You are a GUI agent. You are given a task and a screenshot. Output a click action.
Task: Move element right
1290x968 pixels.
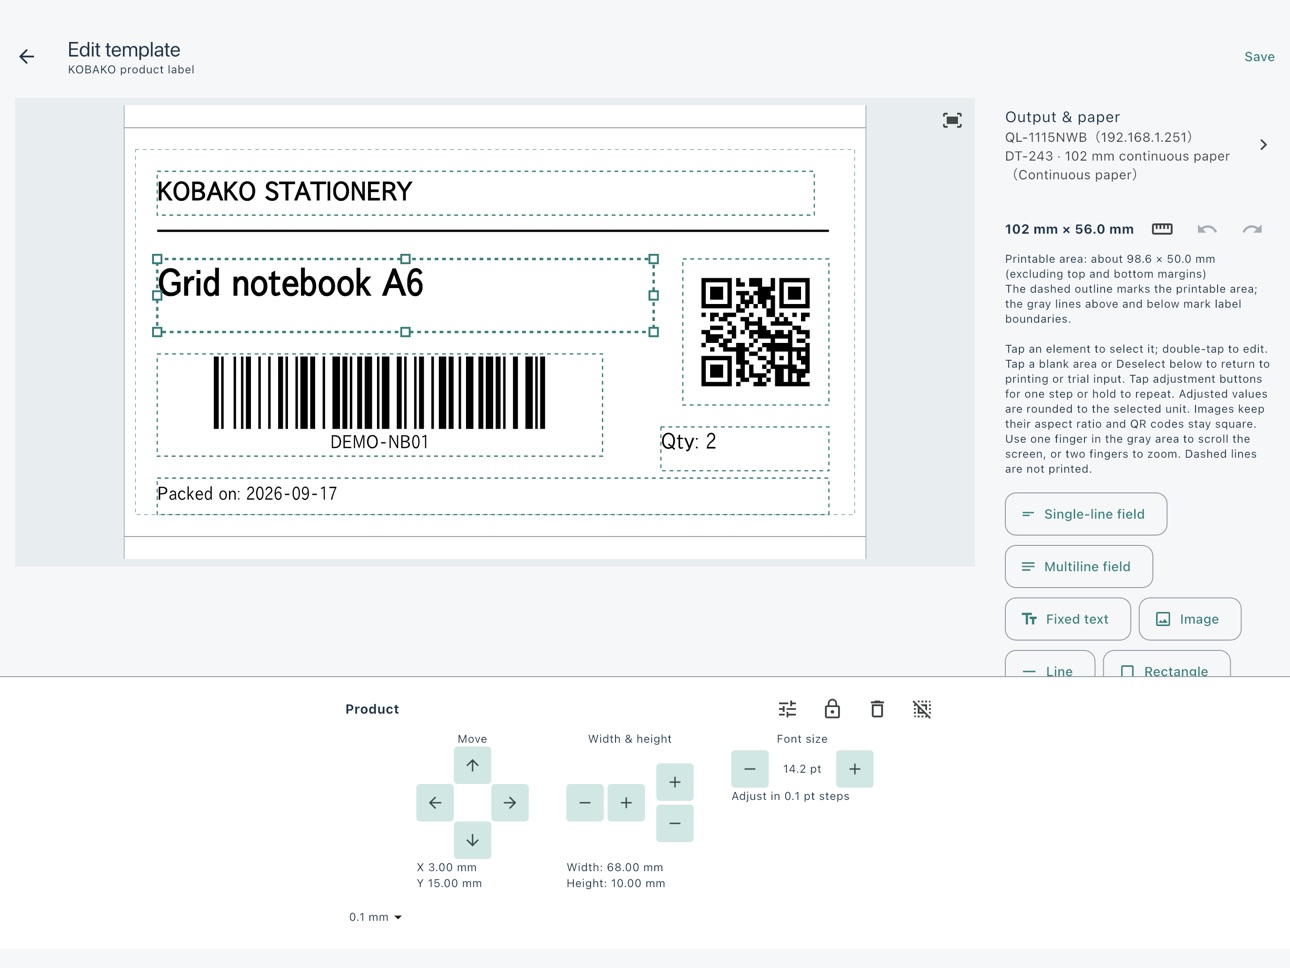pyautogui.click(x=510, y=803)
